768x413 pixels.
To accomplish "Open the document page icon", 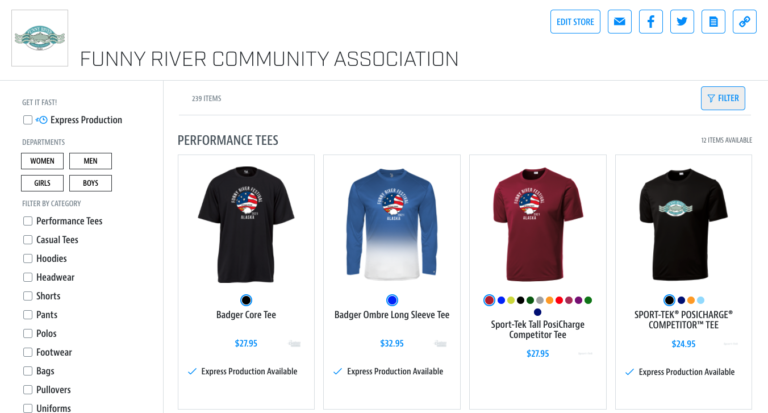I will (x=713, y=22).
